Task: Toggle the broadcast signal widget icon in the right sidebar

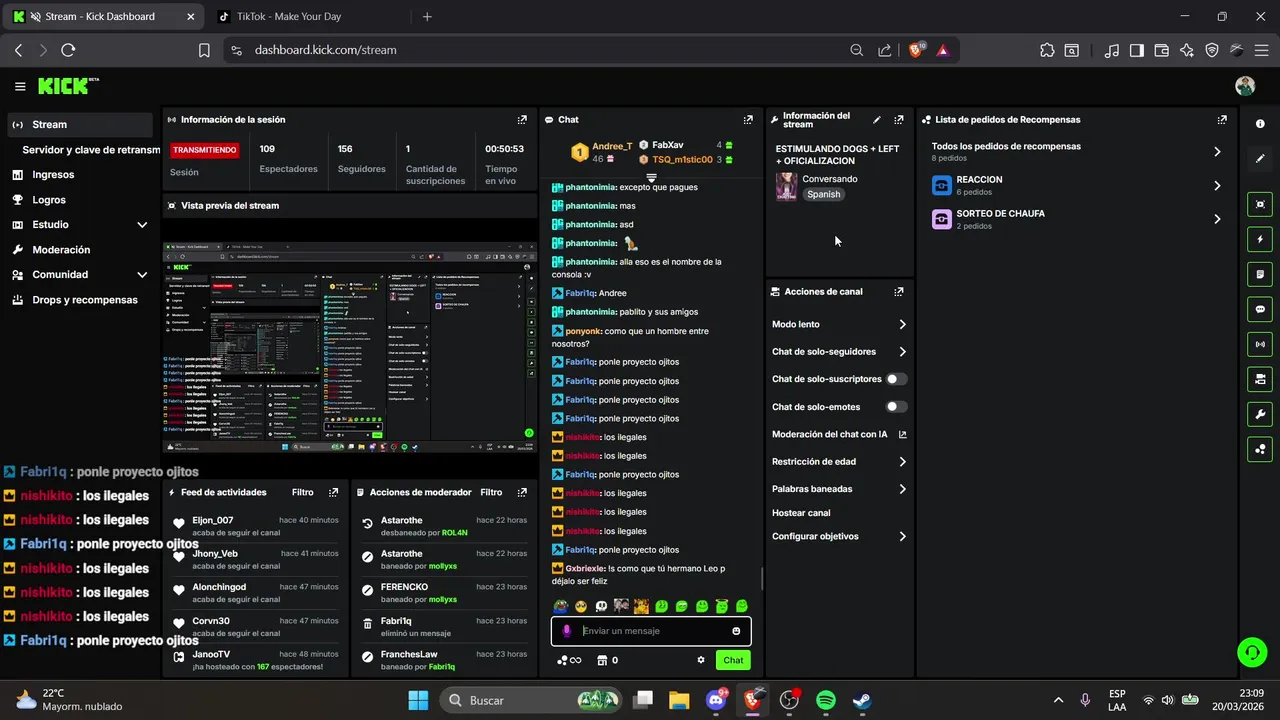Action: click(x=1260, y=344)
